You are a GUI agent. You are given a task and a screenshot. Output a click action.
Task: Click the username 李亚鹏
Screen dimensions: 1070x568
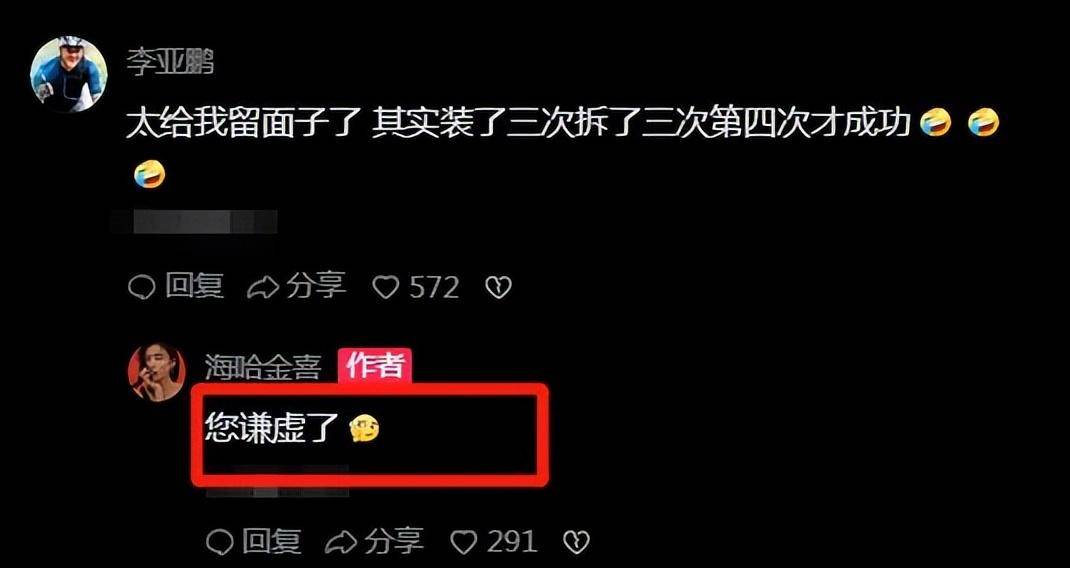(x=170, y=63)
